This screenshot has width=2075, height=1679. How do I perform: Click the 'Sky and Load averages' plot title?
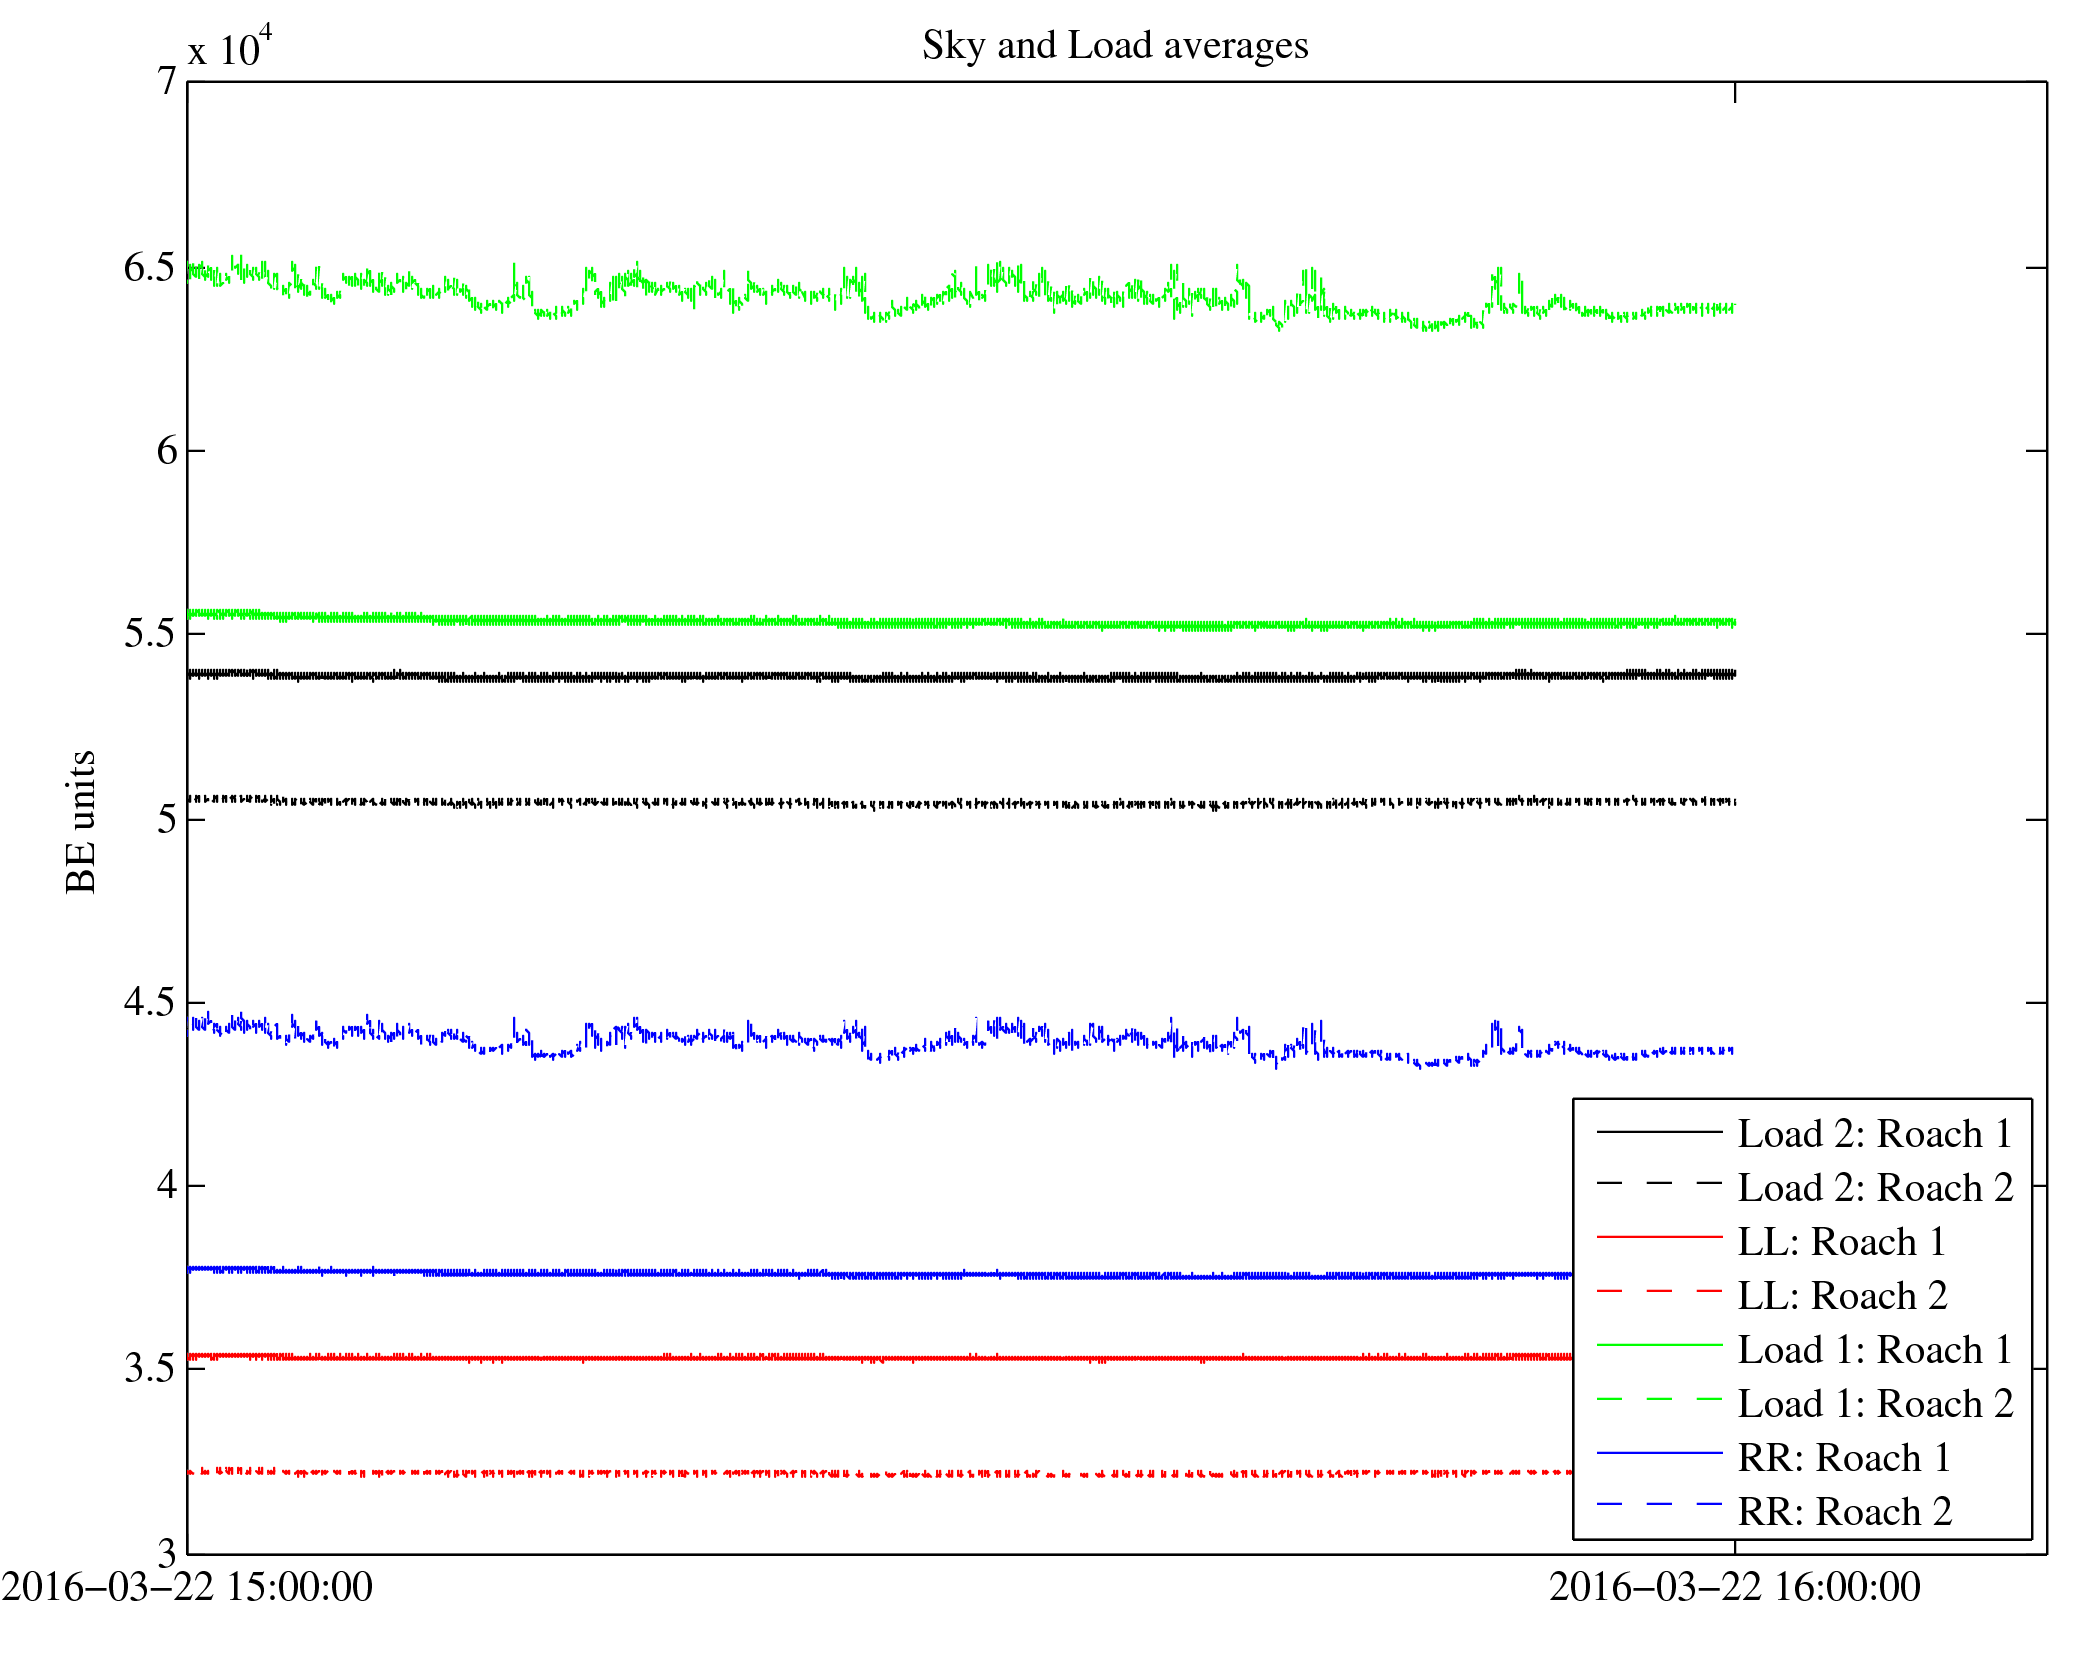[1114, 46]
